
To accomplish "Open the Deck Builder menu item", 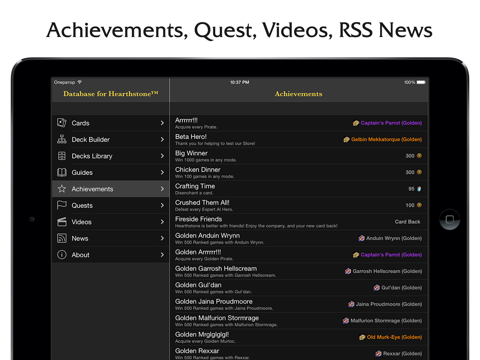I will click(x=110, y=139).
